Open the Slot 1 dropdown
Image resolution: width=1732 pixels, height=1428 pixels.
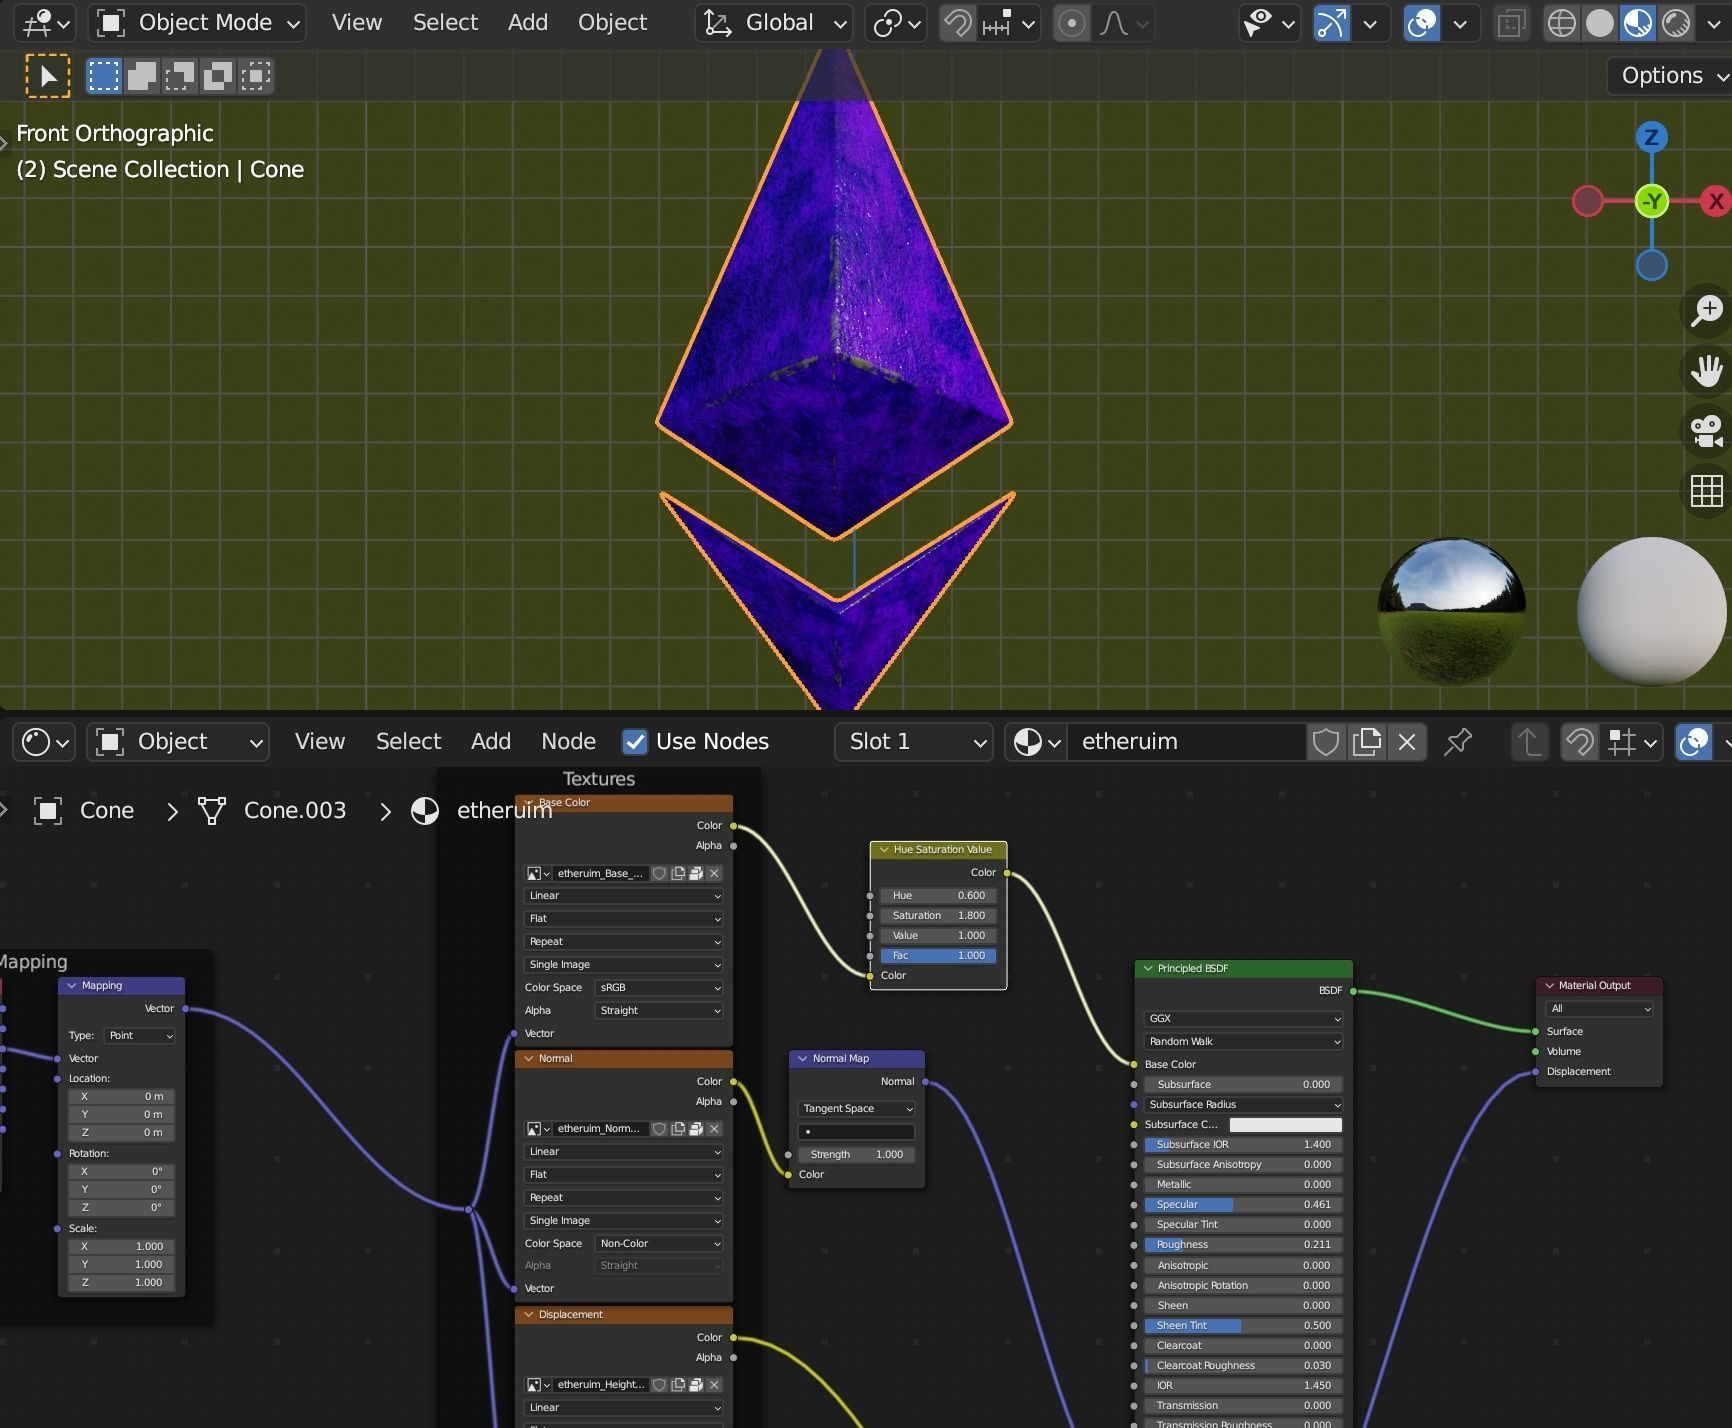(x=914, y=742)
